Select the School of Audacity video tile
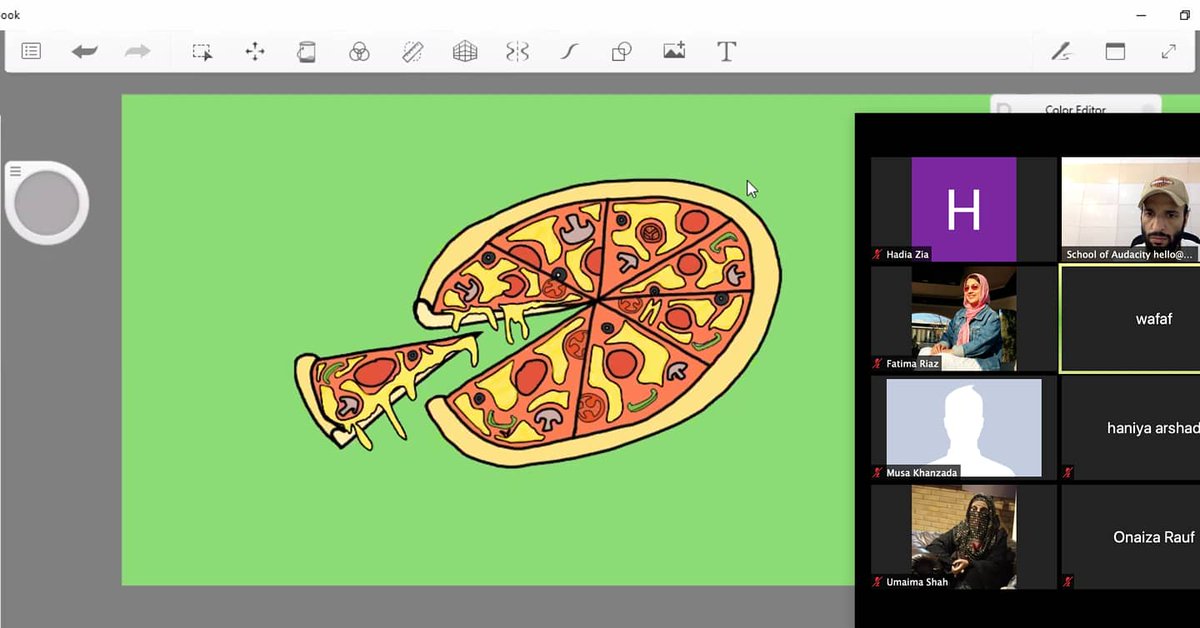Image resolution: width=1200 pixels, height=628 pixels. pos(1131,210)
